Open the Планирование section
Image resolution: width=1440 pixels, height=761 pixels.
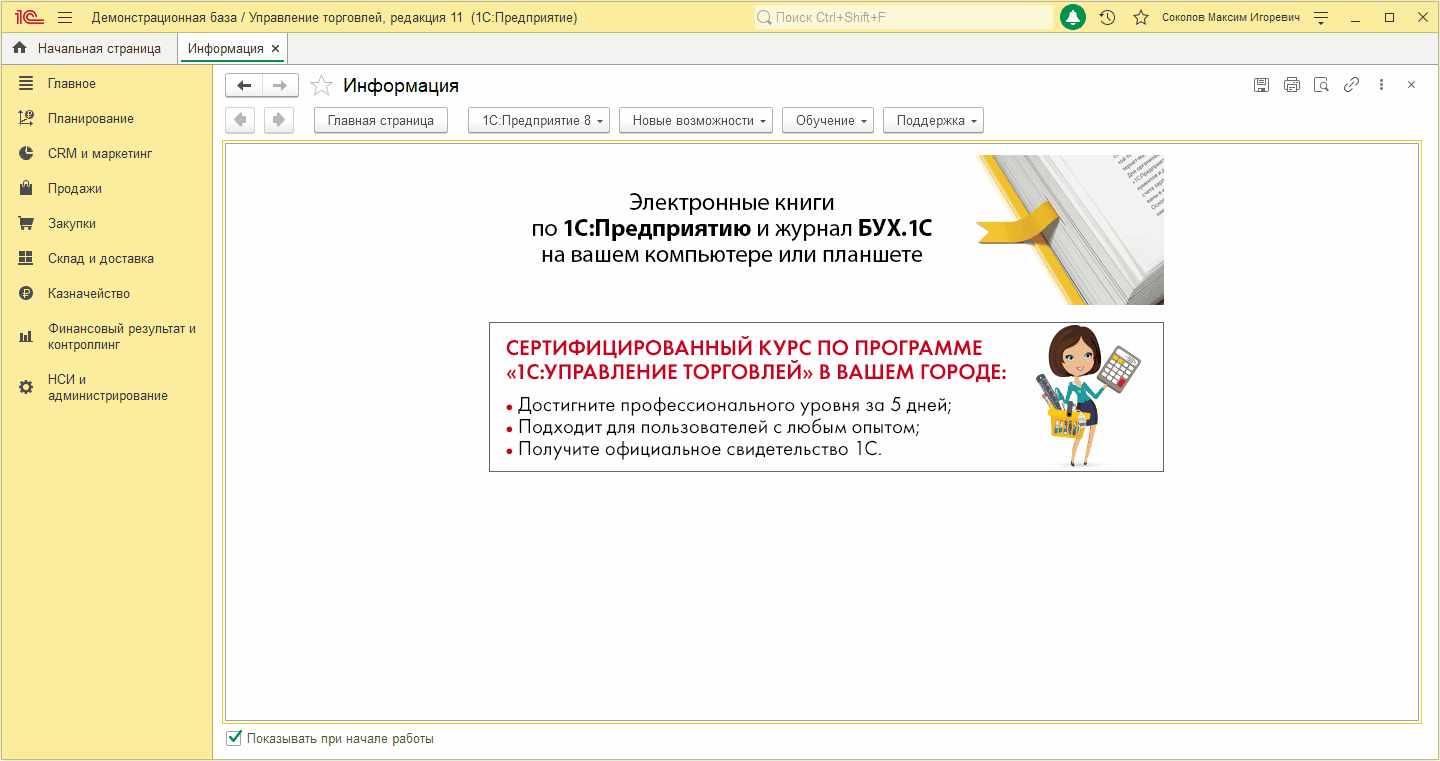(91, 119)
